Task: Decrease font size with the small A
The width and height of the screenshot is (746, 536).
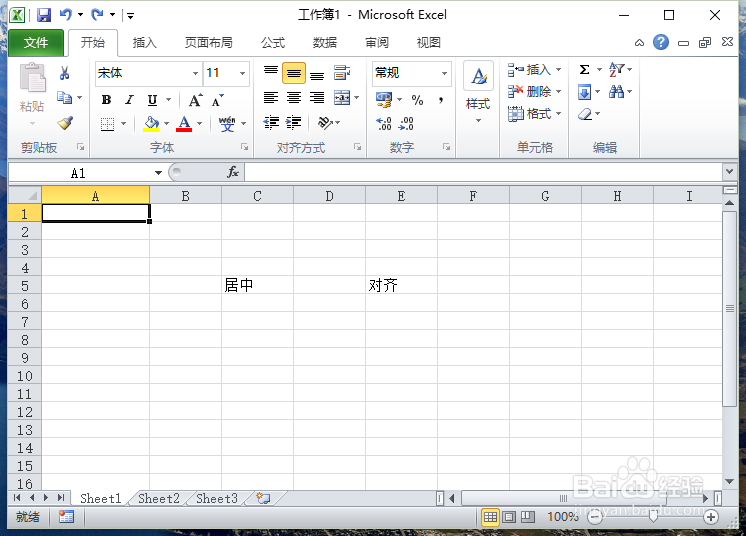Action: [x=217, y=100]
